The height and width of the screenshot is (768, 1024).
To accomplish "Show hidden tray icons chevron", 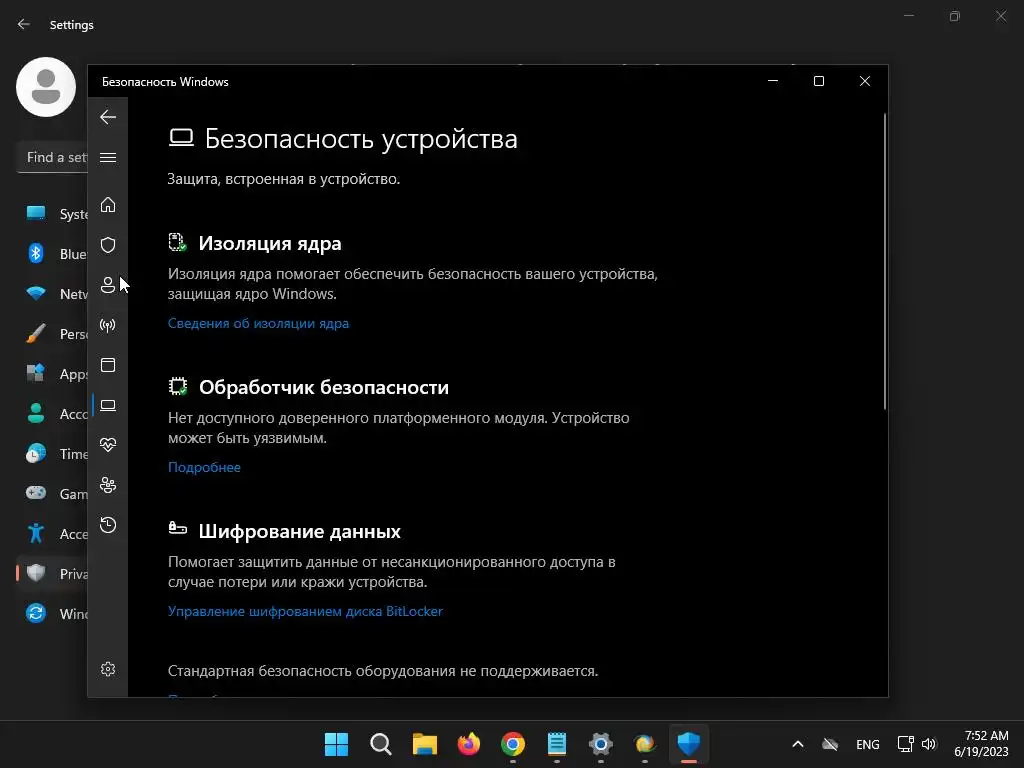I will click(x=798, y=744).
